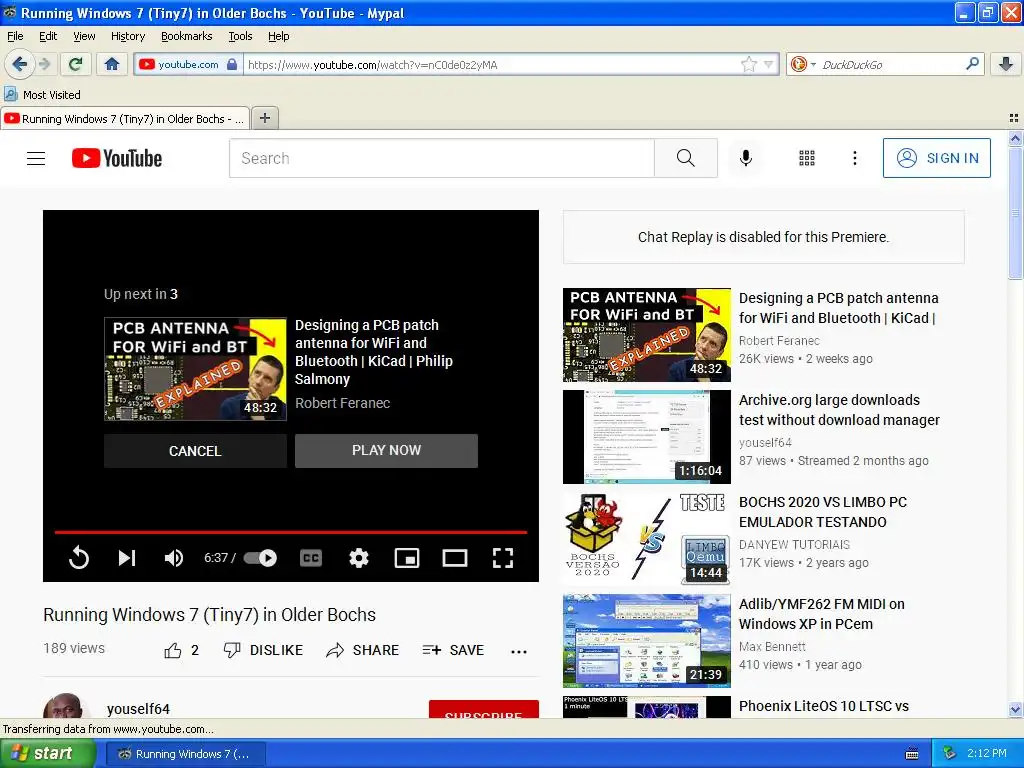
Task: Click the system tray clock 2:12 PM
Action: click(x=986, y=753)
